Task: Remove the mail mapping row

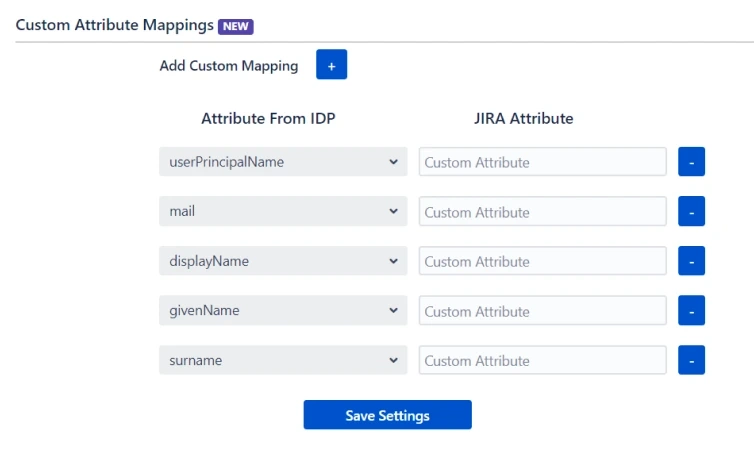Action: (x=691, y=211)
